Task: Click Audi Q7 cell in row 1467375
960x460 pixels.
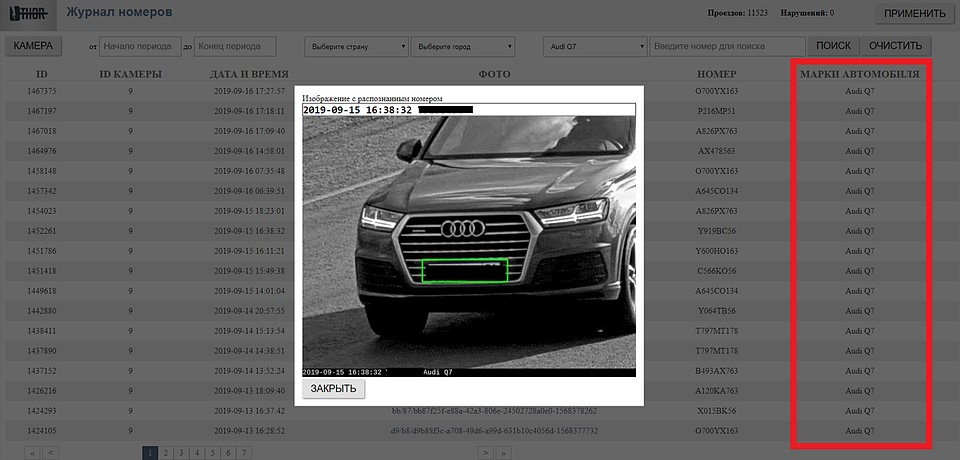Action: pyautogui.click(x=860, y=91)
